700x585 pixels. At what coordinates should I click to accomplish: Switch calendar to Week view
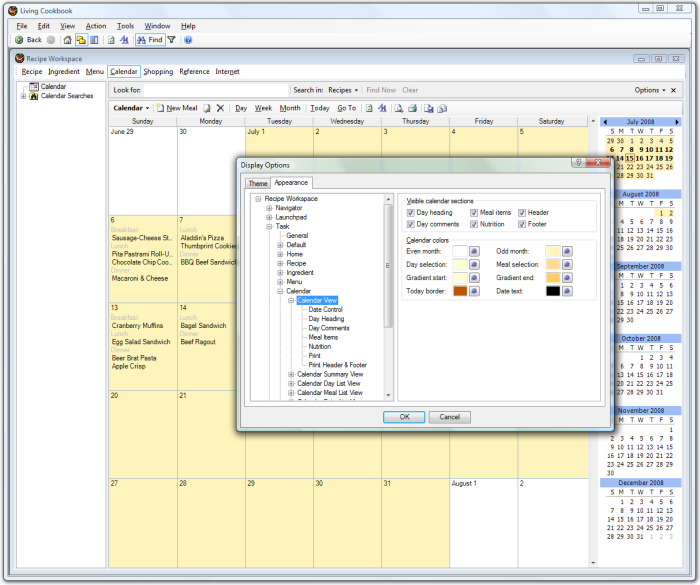[263, 108]
